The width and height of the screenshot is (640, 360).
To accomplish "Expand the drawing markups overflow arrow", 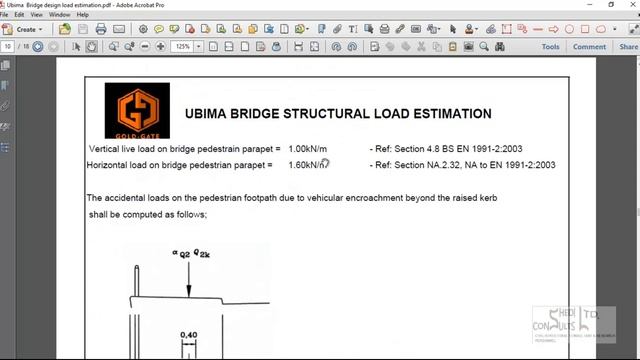I will 615,29.
